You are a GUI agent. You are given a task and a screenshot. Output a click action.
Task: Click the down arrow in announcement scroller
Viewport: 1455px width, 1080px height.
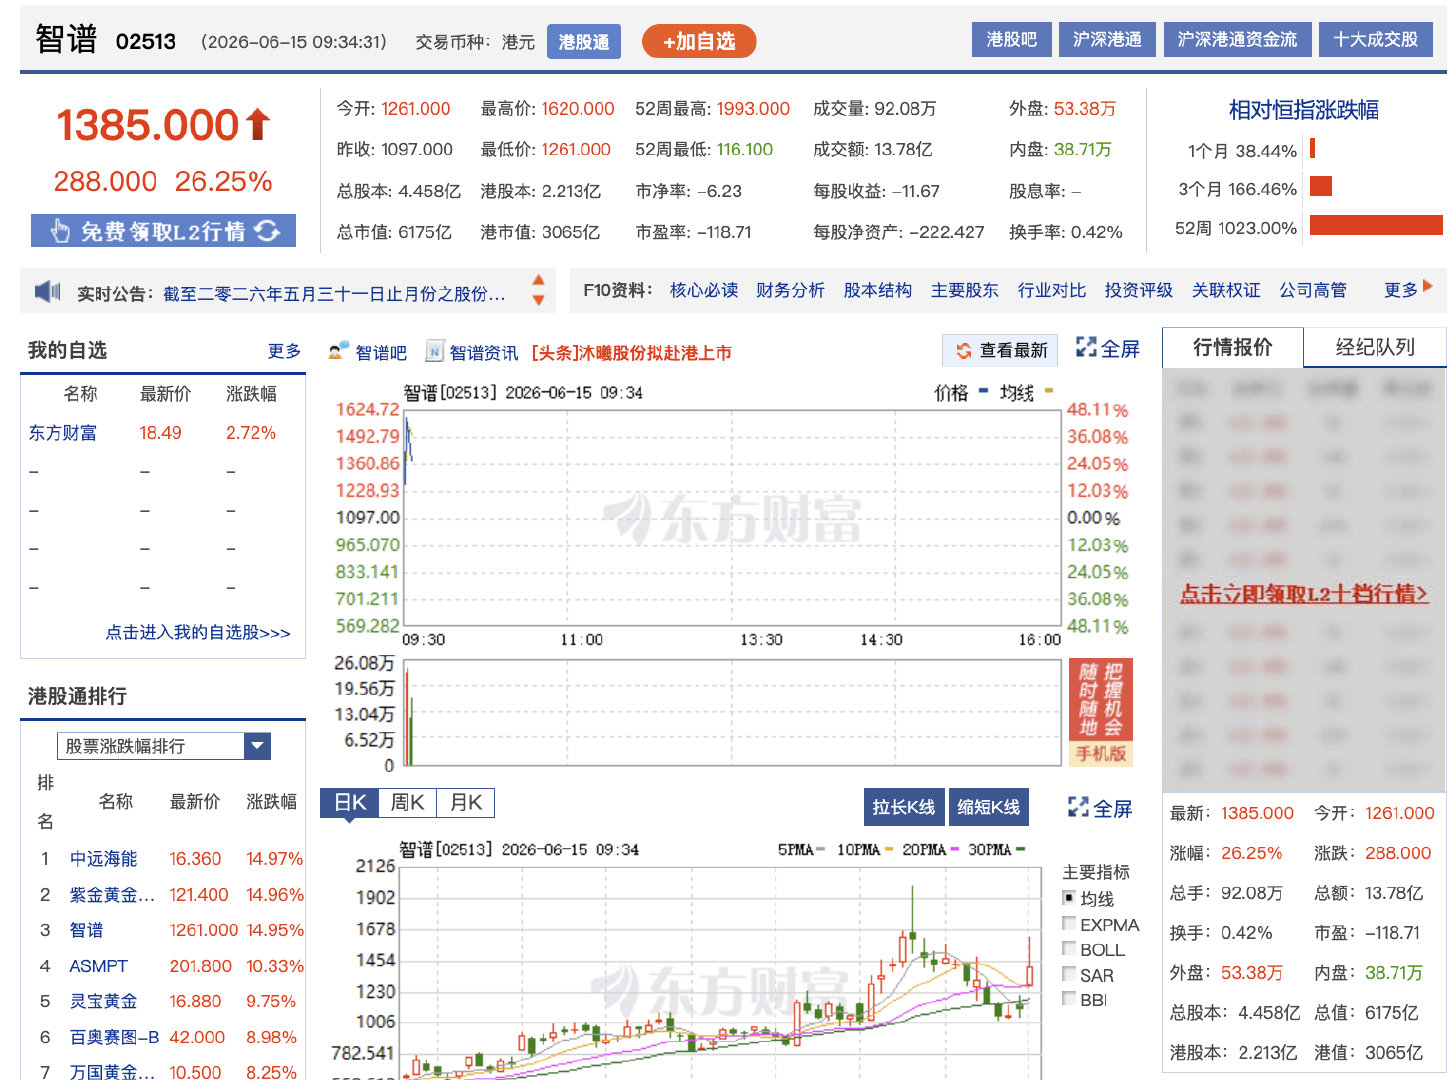[538, 299]
